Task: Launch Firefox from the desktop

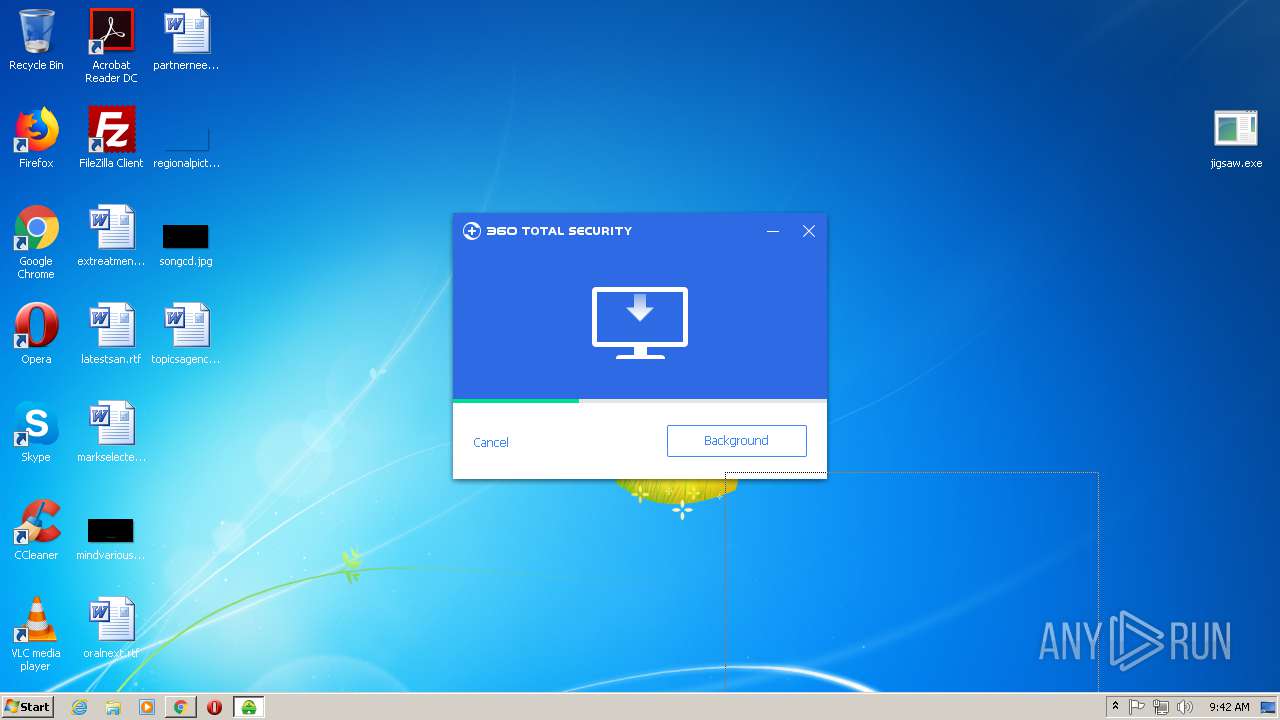Action: click(x=36, y=138)
